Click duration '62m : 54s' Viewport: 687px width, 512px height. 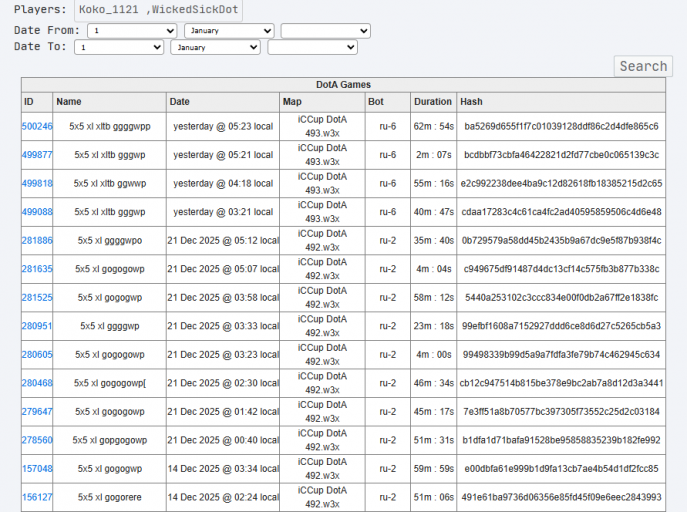click(x=434, y=126)
